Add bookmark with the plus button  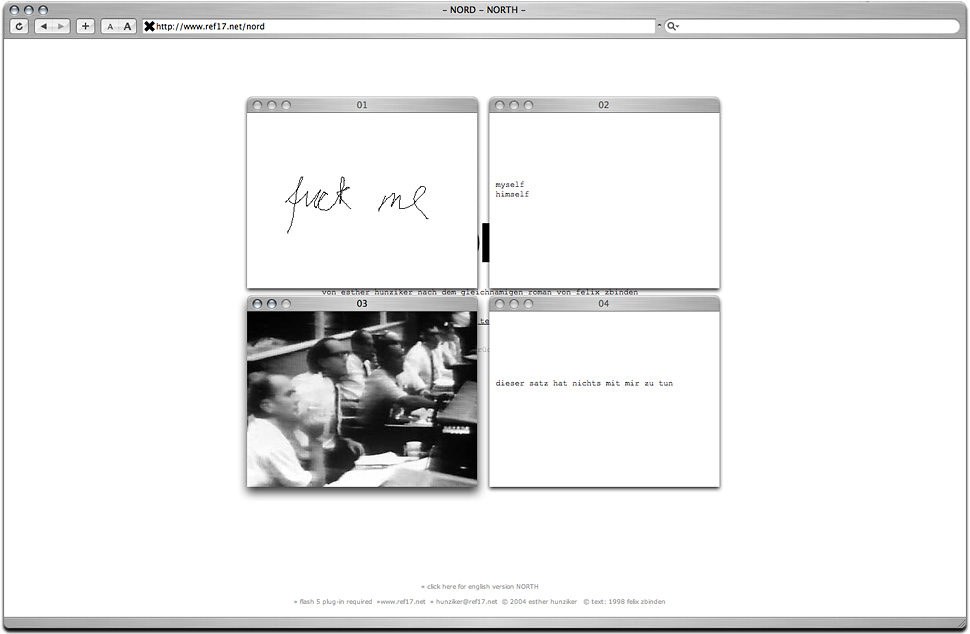click(x=85, y=26)
